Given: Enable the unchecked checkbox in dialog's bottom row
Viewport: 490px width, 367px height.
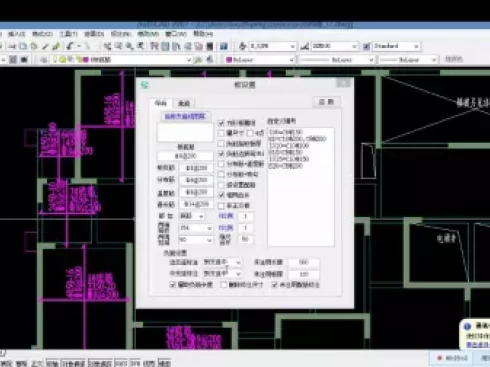Looking at the screenshot, I should [224, 285].
